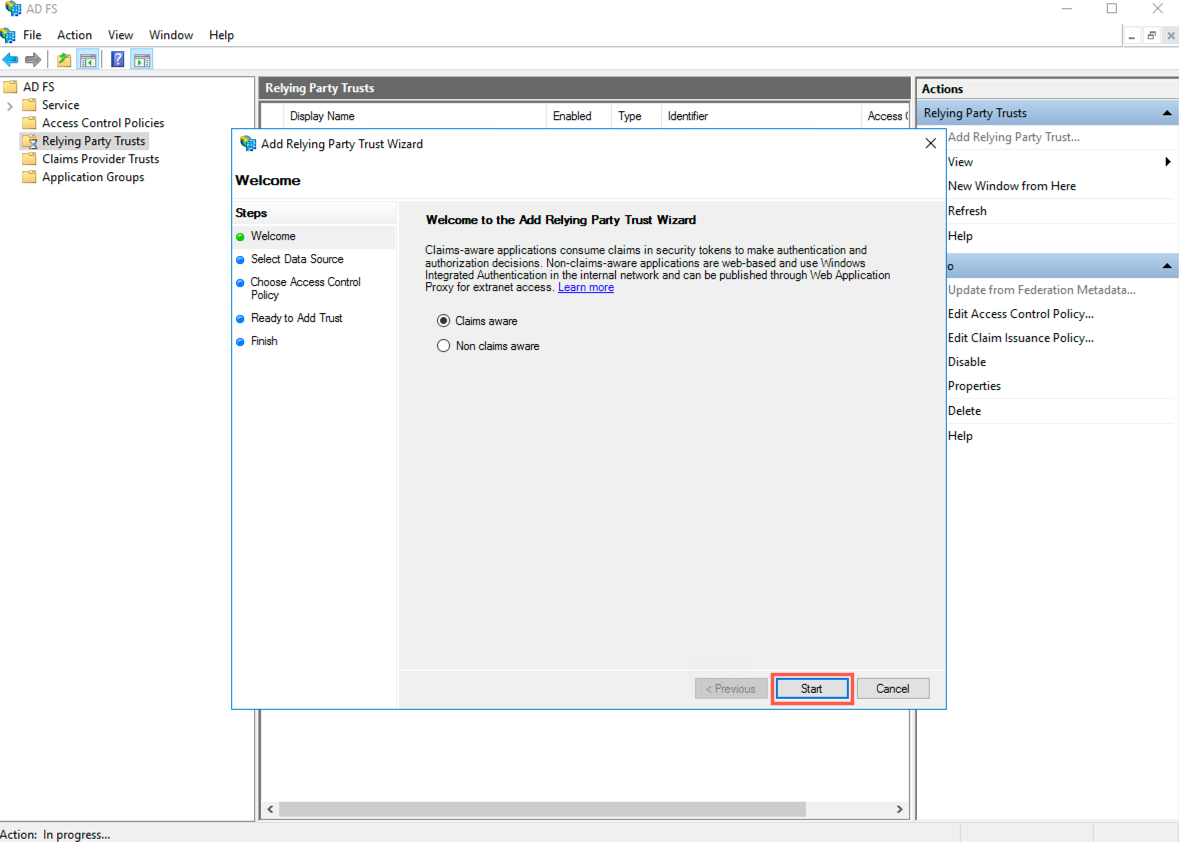Open the Learn more link

pyautogui.click(x=585, y=286)
